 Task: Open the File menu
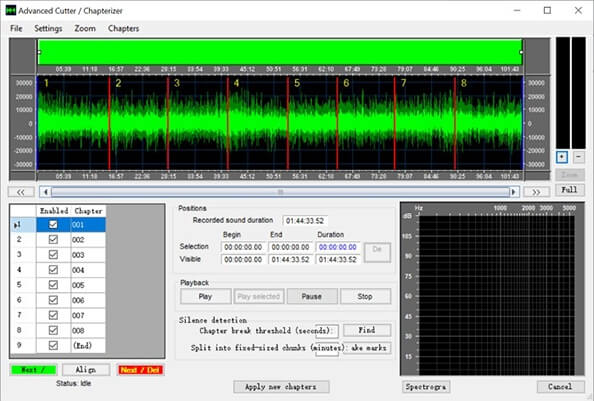click(x=16, y=29)
